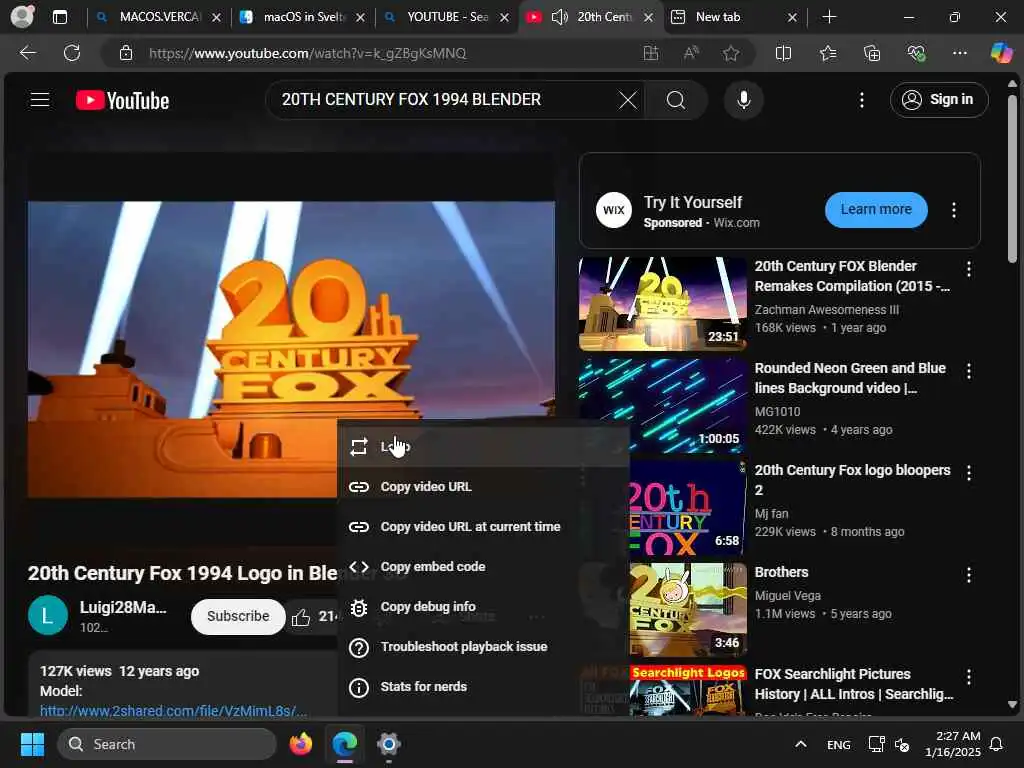This screenshot has width=1024, height=768.
Task: Open the 2shared.com model link
Action: point(173,711)
